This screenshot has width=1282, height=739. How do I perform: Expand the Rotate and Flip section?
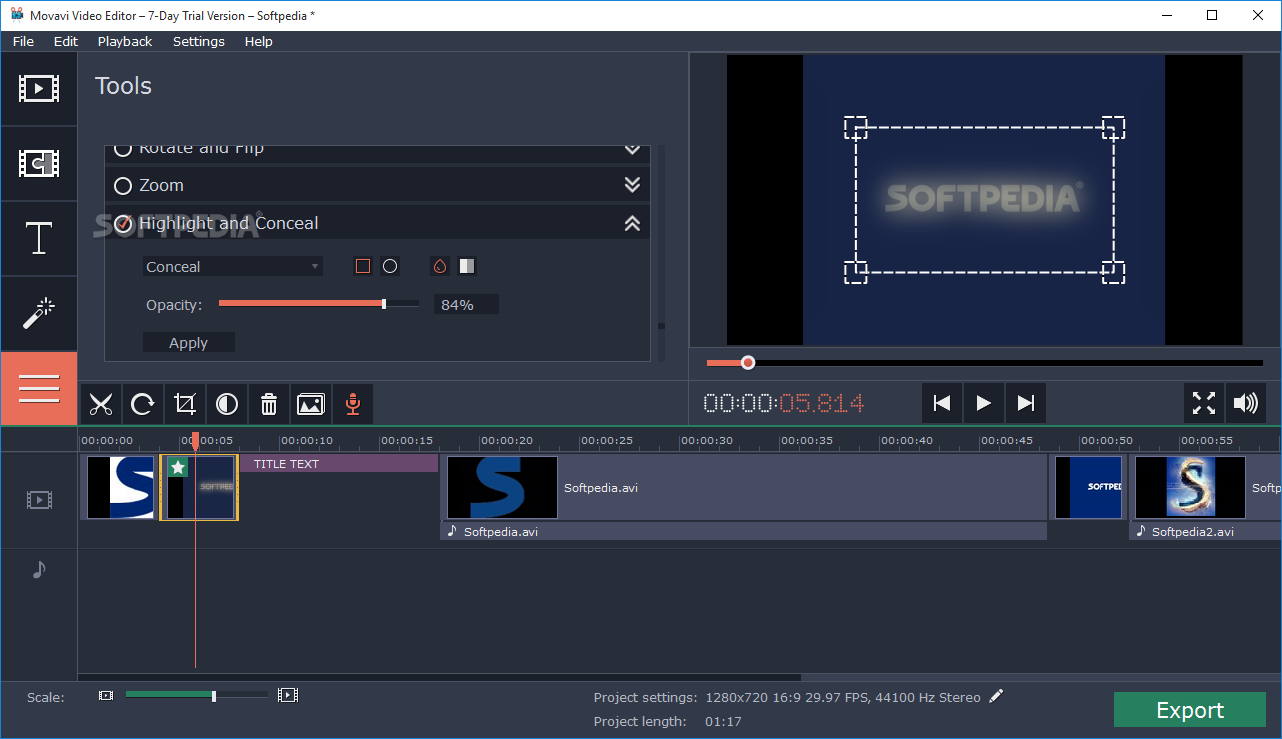(x=632, y=149)
